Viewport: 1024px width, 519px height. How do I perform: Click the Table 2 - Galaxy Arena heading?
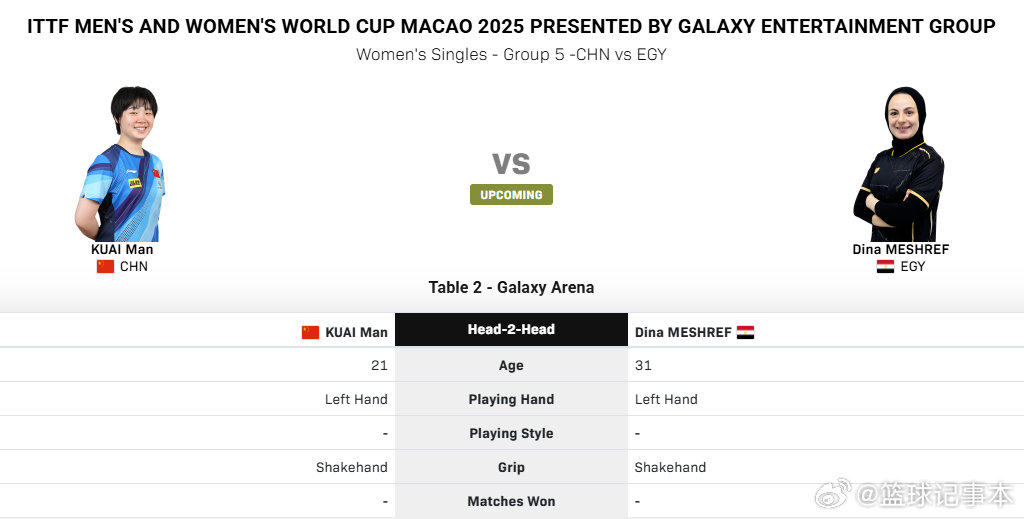coord(511,287)
